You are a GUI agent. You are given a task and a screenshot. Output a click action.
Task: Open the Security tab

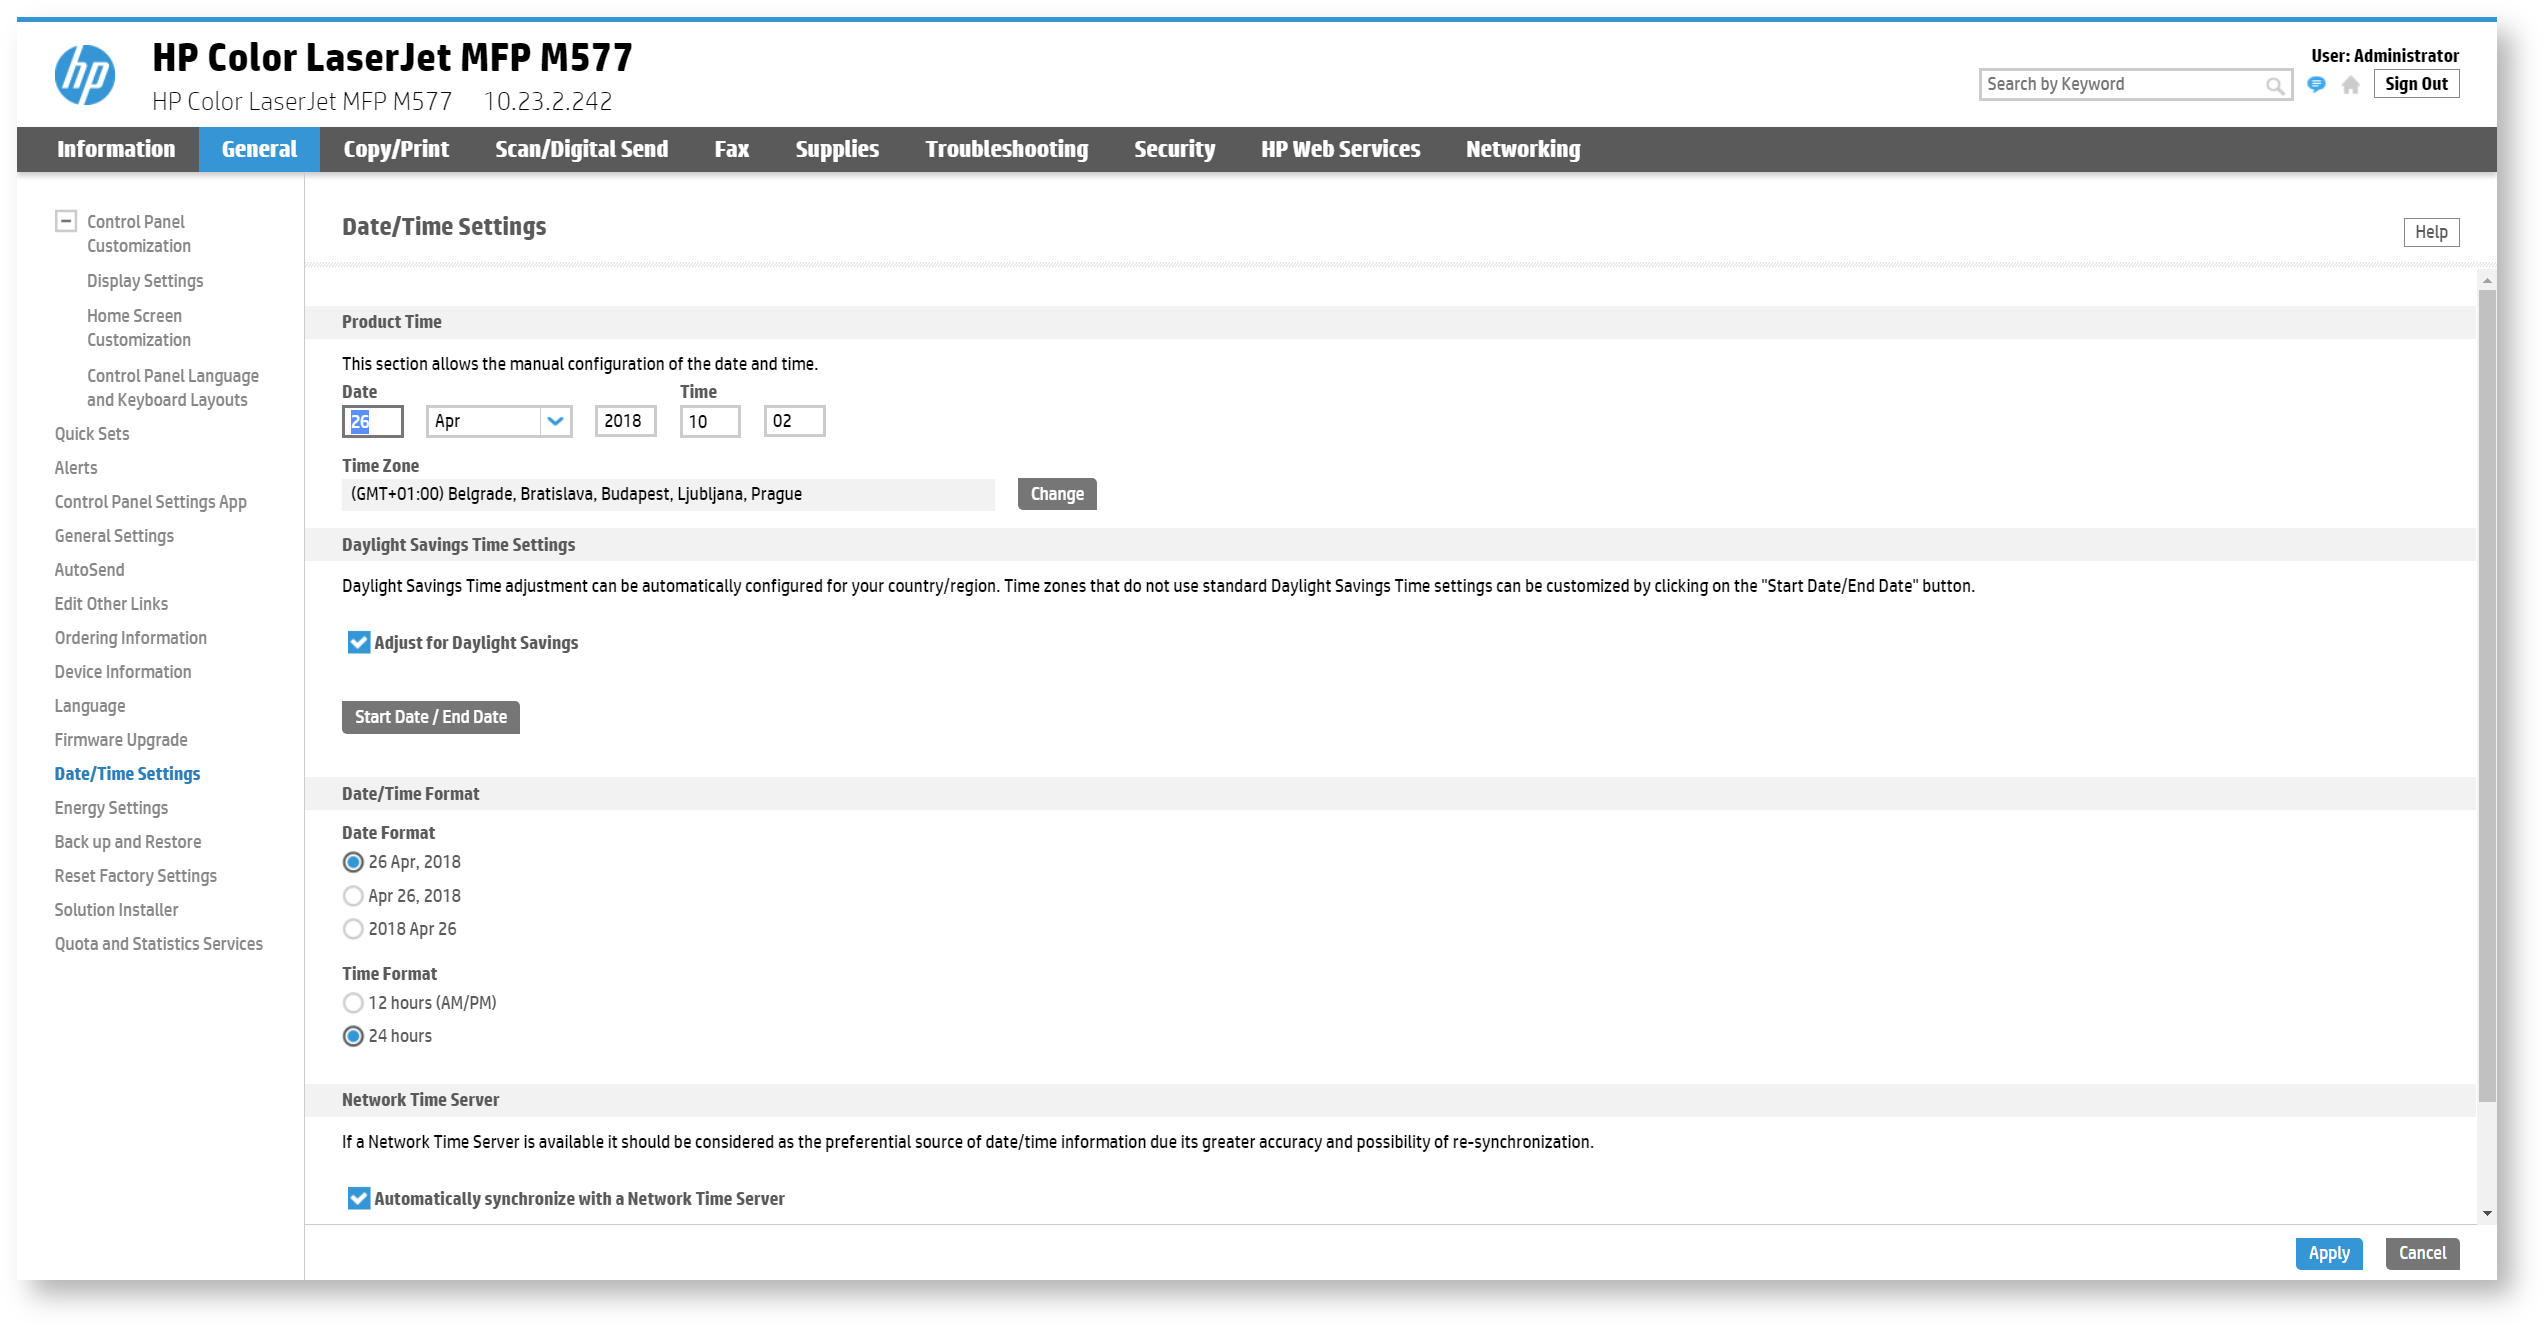(x=1174, y=150)
